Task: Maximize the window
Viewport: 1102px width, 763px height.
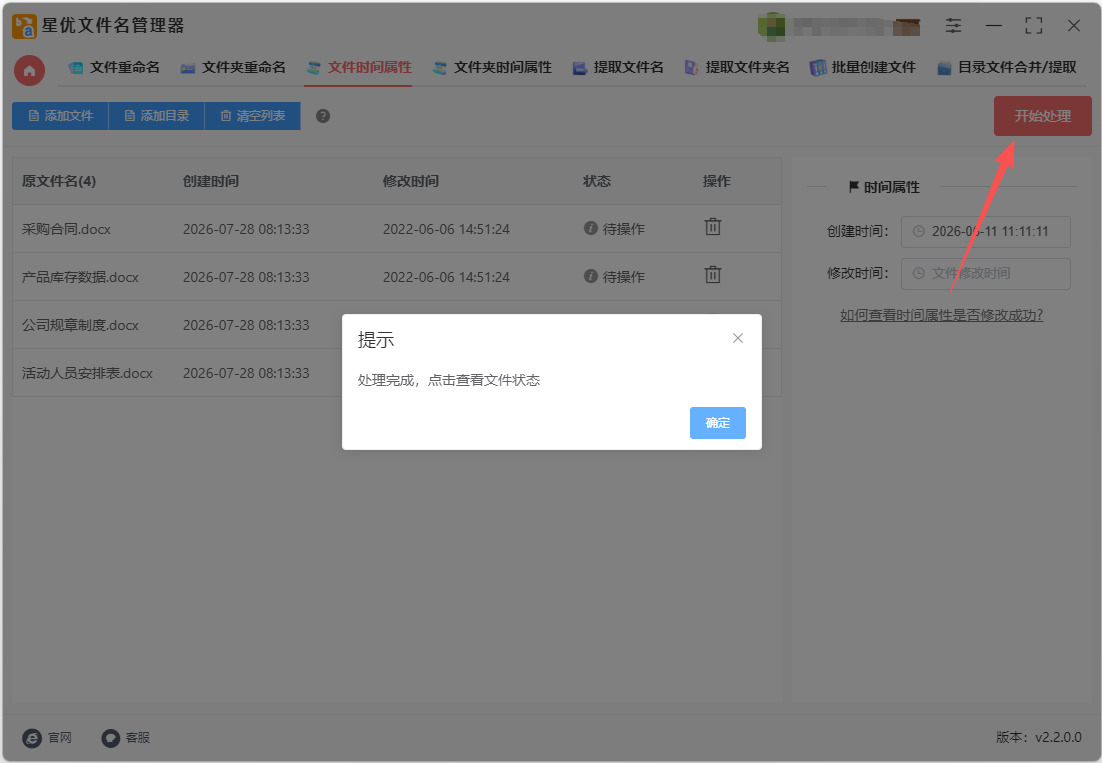Action: point(1033,26)
